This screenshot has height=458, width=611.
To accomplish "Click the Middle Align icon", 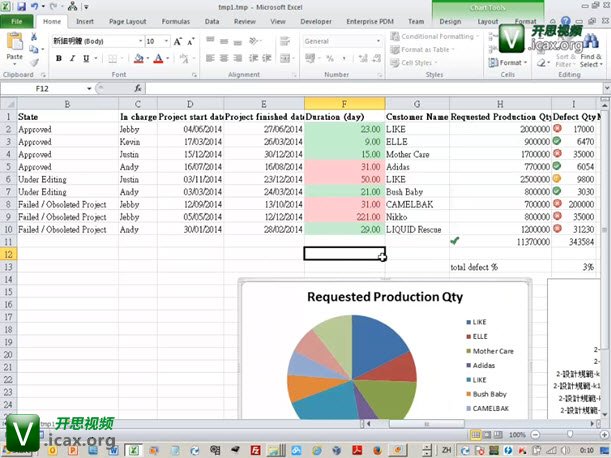I will tap(224, 41).
